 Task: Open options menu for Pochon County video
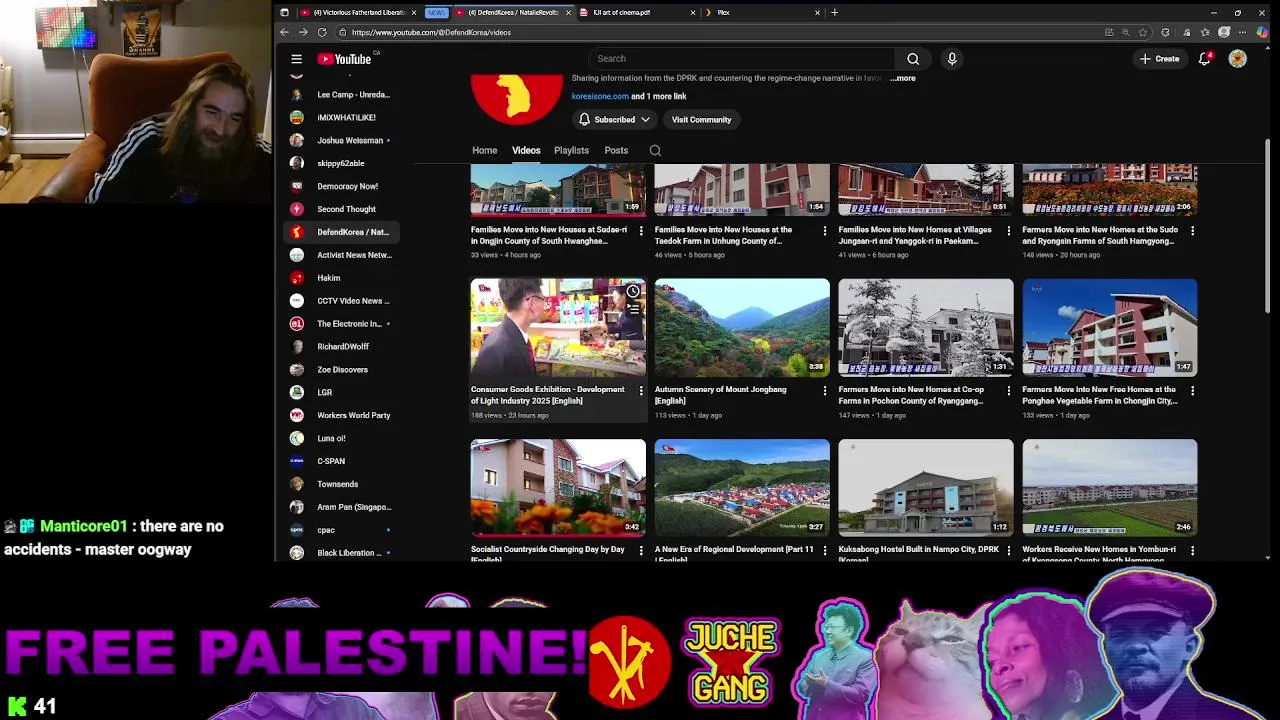click(1008, 390)
